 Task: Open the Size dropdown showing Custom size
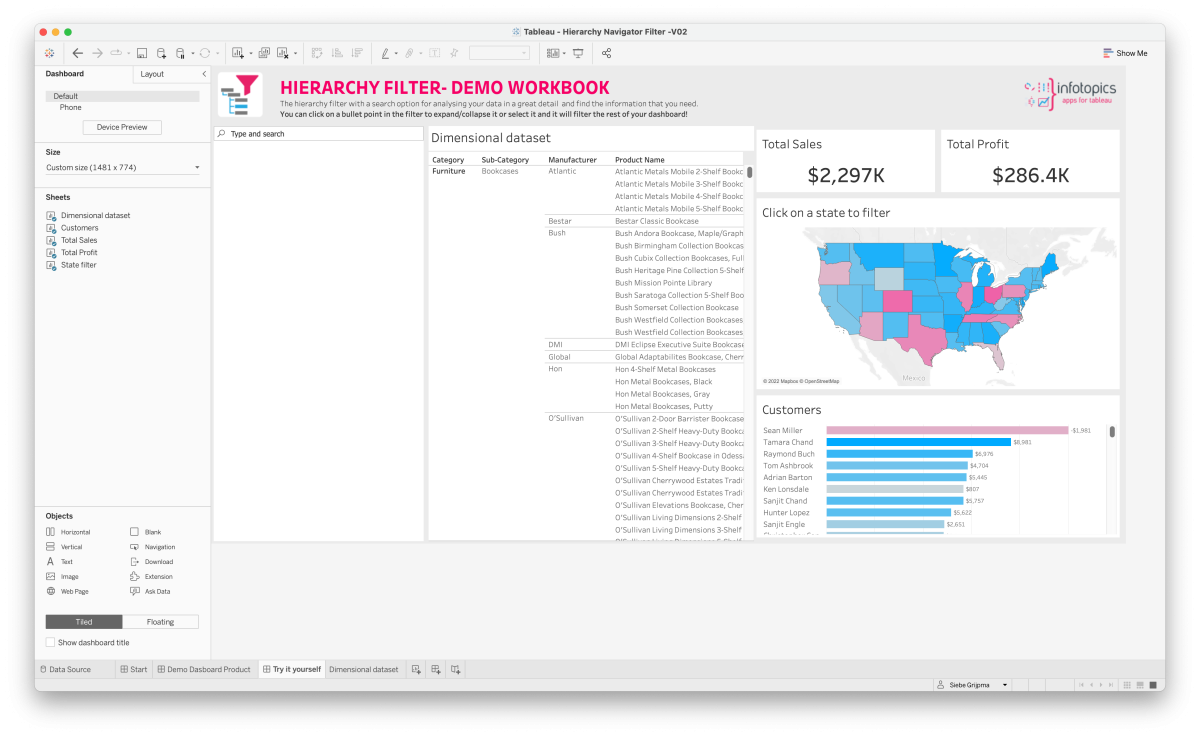pos(123,165)
